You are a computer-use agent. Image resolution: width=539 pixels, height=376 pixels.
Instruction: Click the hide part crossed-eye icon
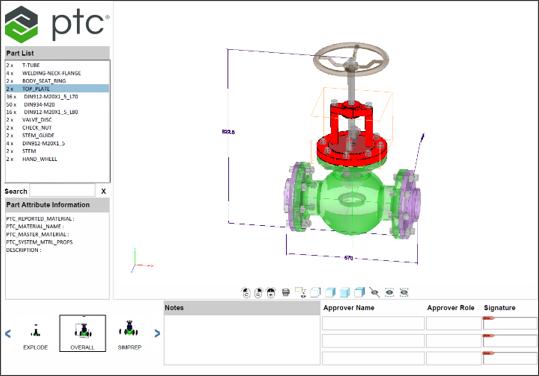(x=374, y=292)
